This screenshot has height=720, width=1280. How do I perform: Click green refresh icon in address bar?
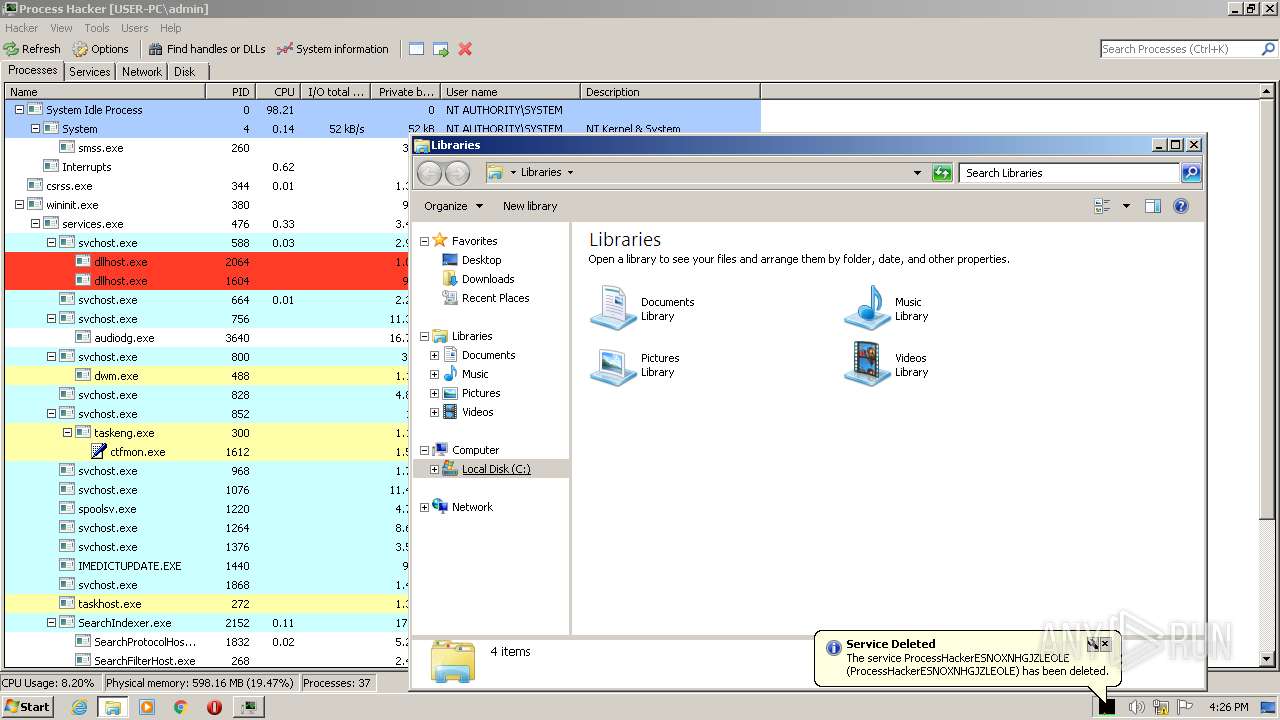(x=942, y=173)
